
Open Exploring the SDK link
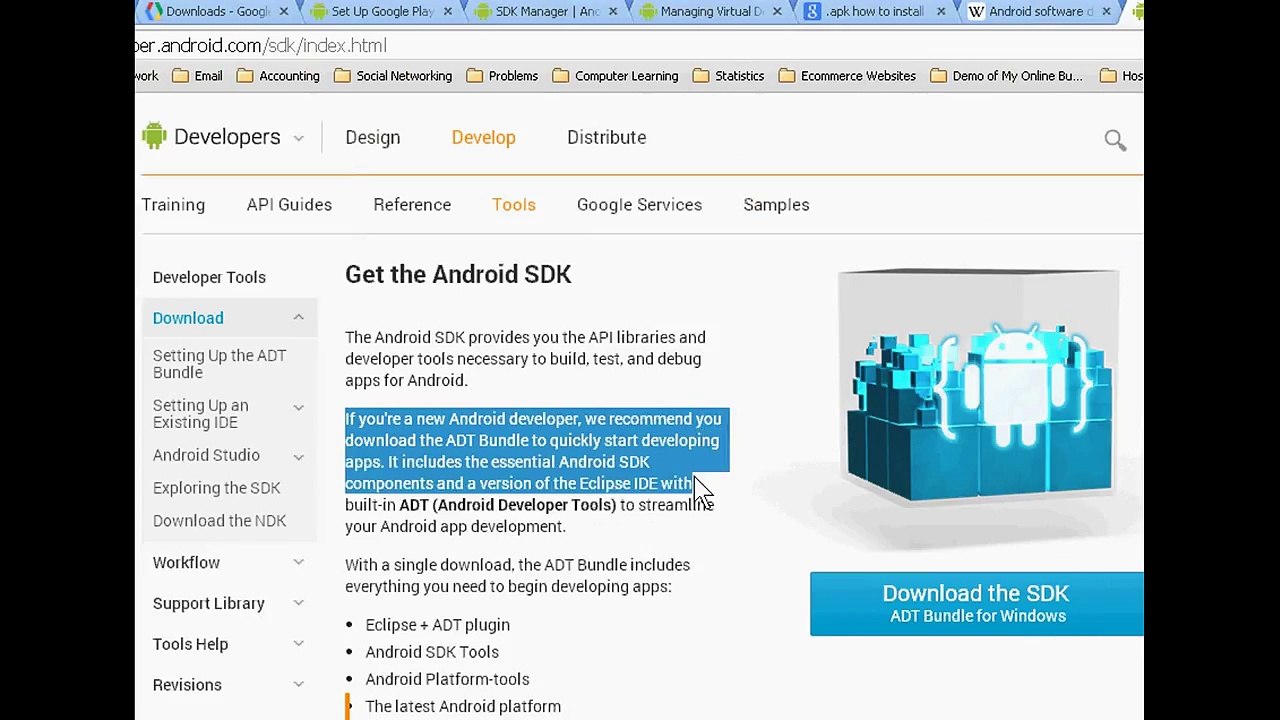[216, 488]
